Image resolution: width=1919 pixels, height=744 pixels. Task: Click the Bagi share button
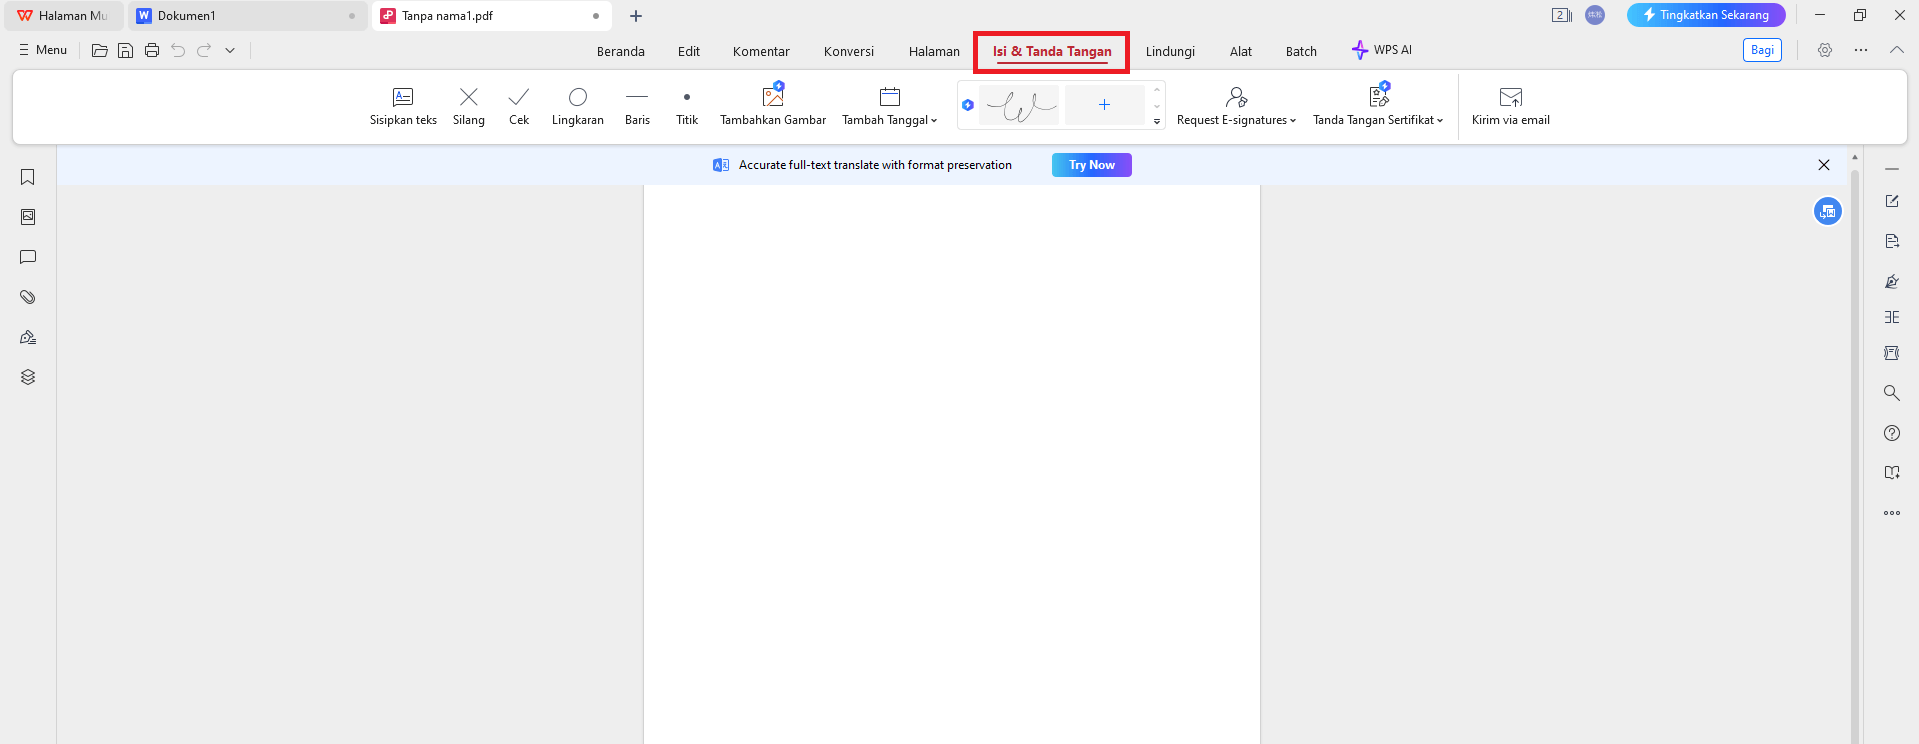coord(1762,50)
